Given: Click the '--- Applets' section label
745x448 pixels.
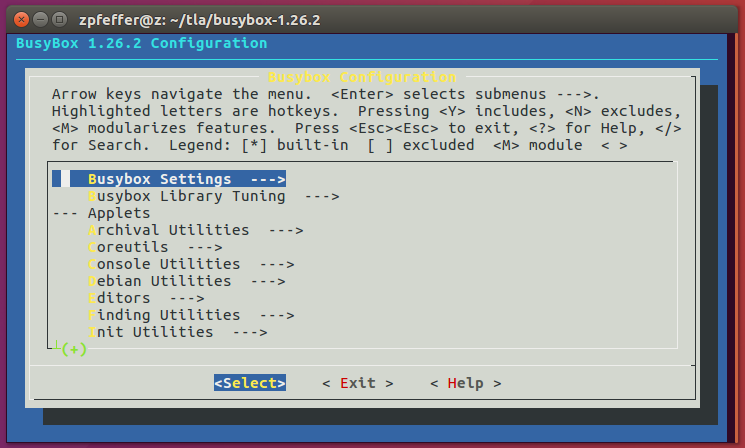Looking at the screenshot, I should (x=101, y=213).
